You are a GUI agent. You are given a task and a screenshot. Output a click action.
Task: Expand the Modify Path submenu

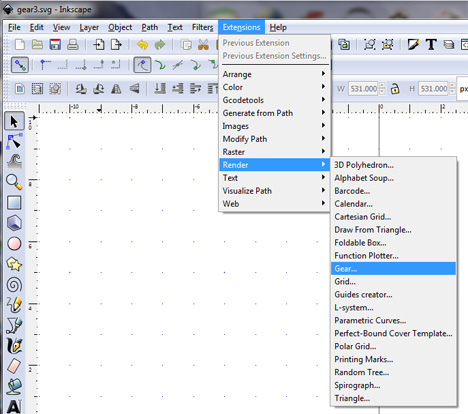click(274, 139)
